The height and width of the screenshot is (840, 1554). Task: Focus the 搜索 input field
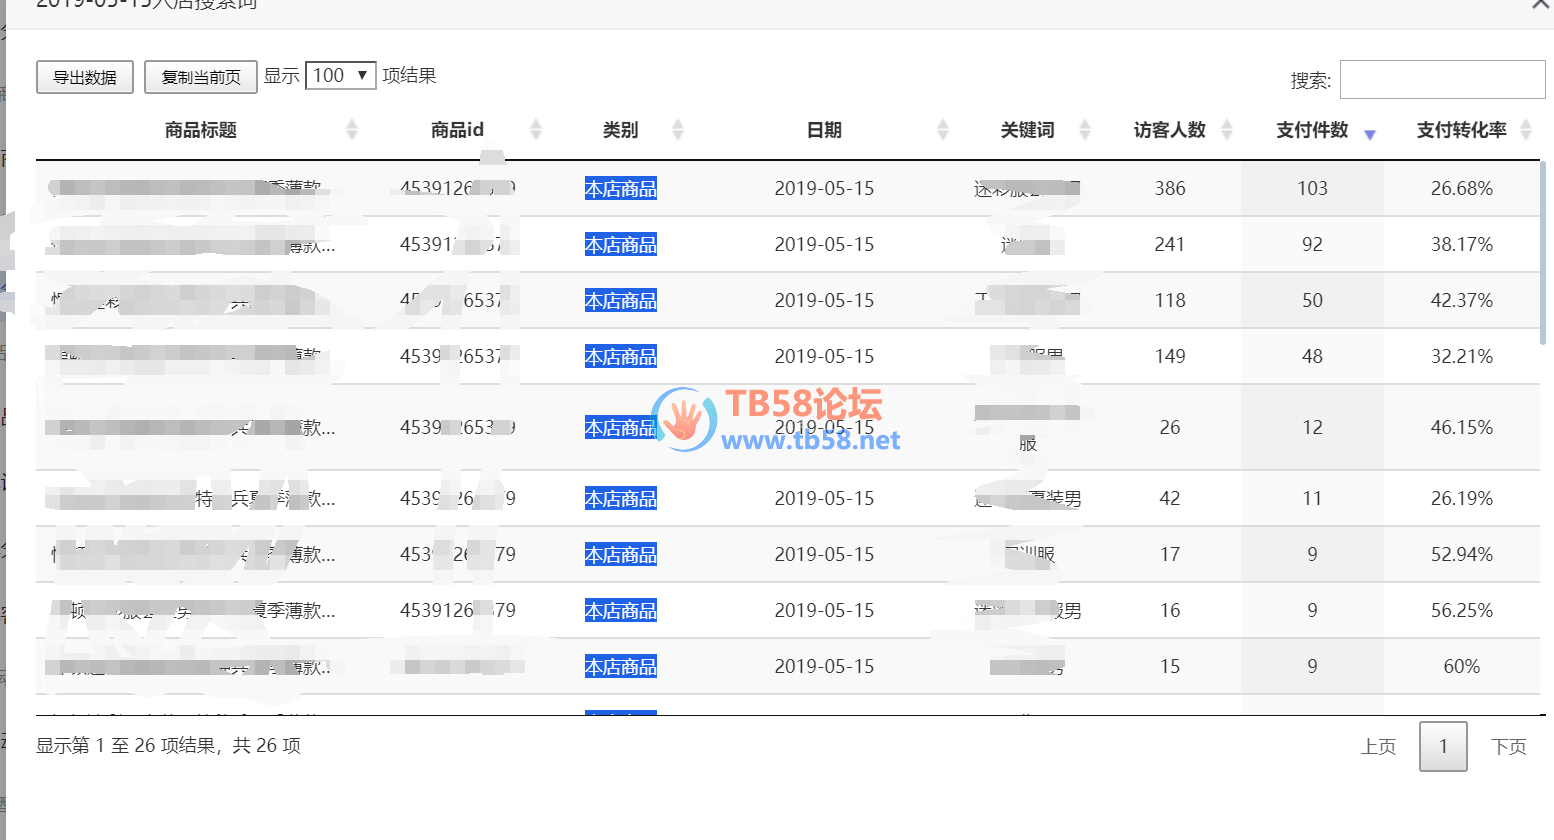(1441, 80)
